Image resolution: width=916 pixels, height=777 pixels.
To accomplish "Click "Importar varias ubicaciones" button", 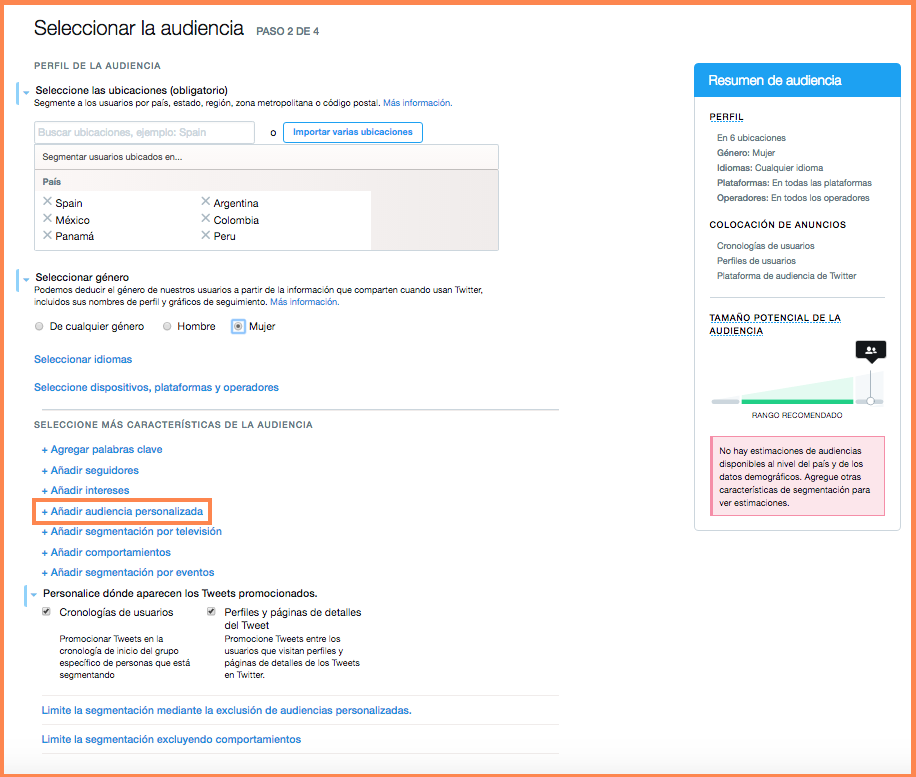I will (353, 132).
